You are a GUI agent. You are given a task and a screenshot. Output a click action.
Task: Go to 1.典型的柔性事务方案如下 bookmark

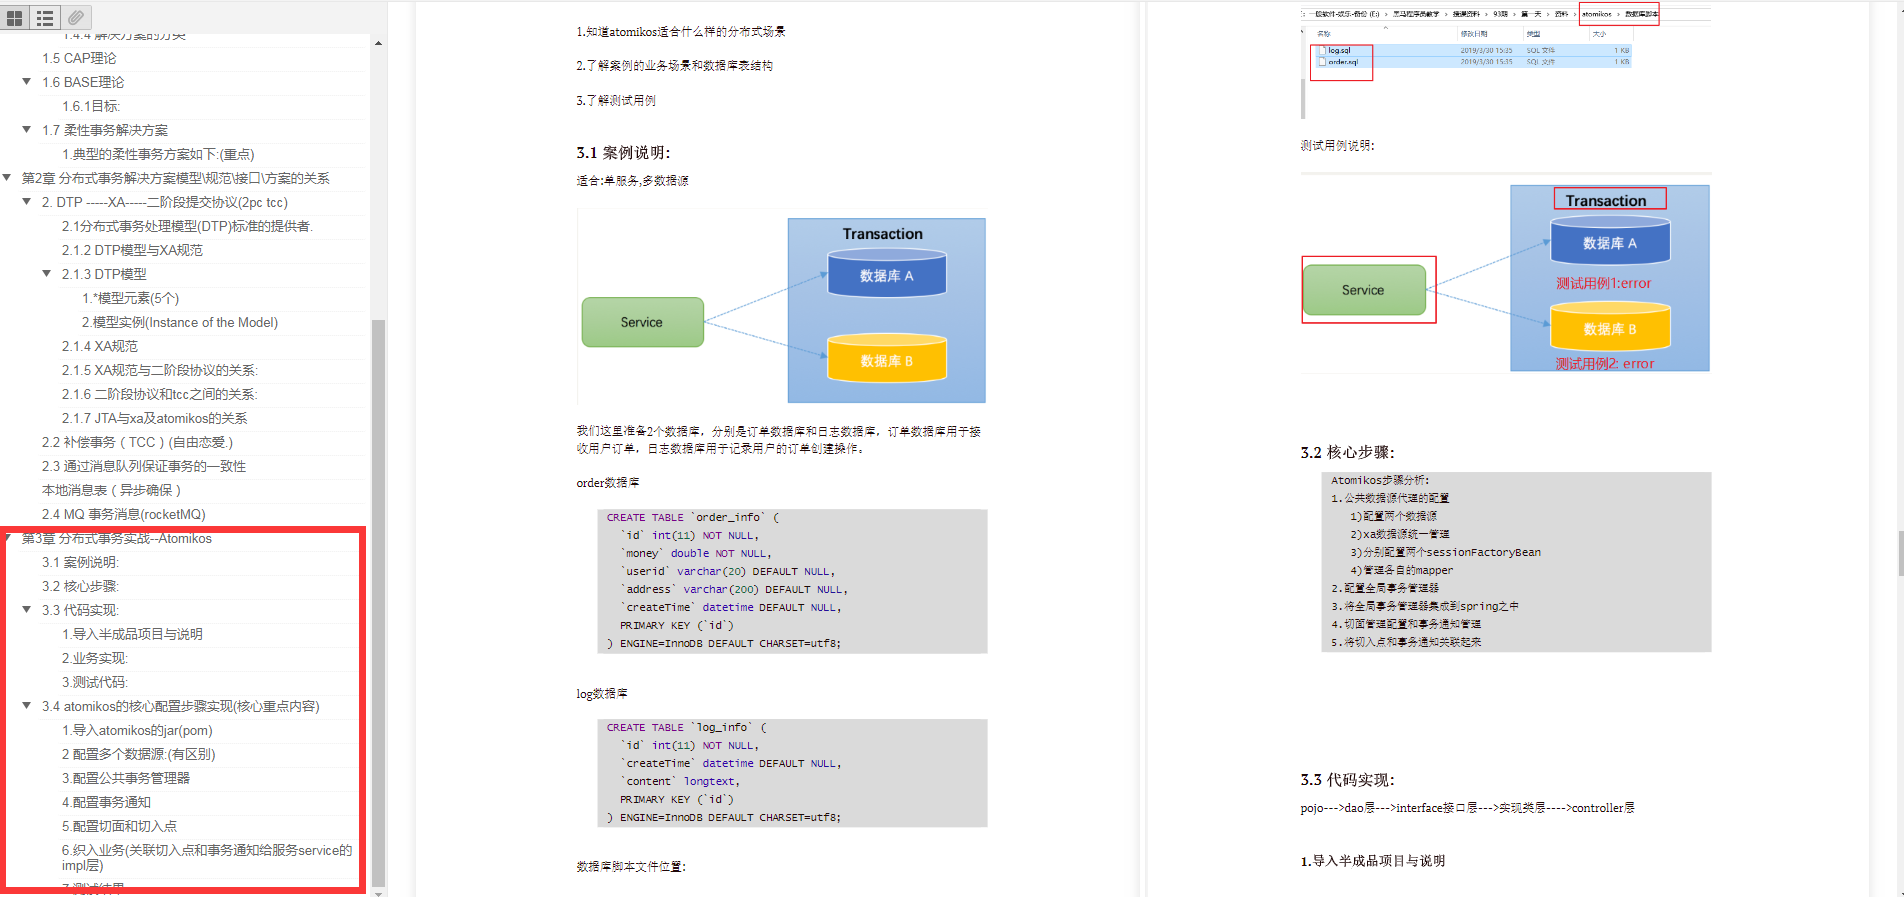click(x=158, y=154)
